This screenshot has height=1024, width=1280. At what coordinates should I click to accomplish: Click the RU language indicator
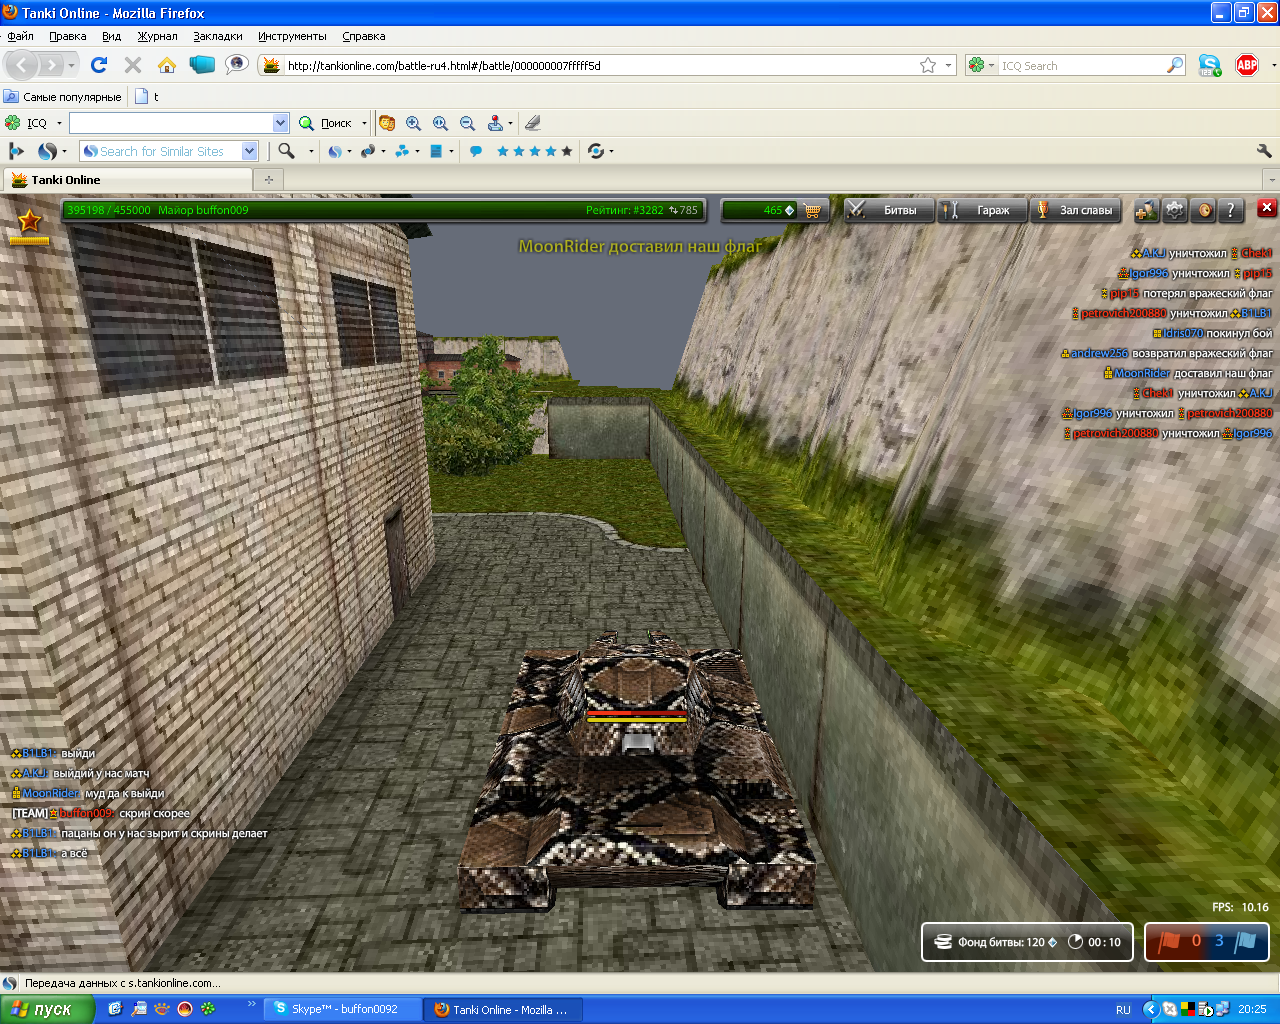click(x=1123, y=1010)
